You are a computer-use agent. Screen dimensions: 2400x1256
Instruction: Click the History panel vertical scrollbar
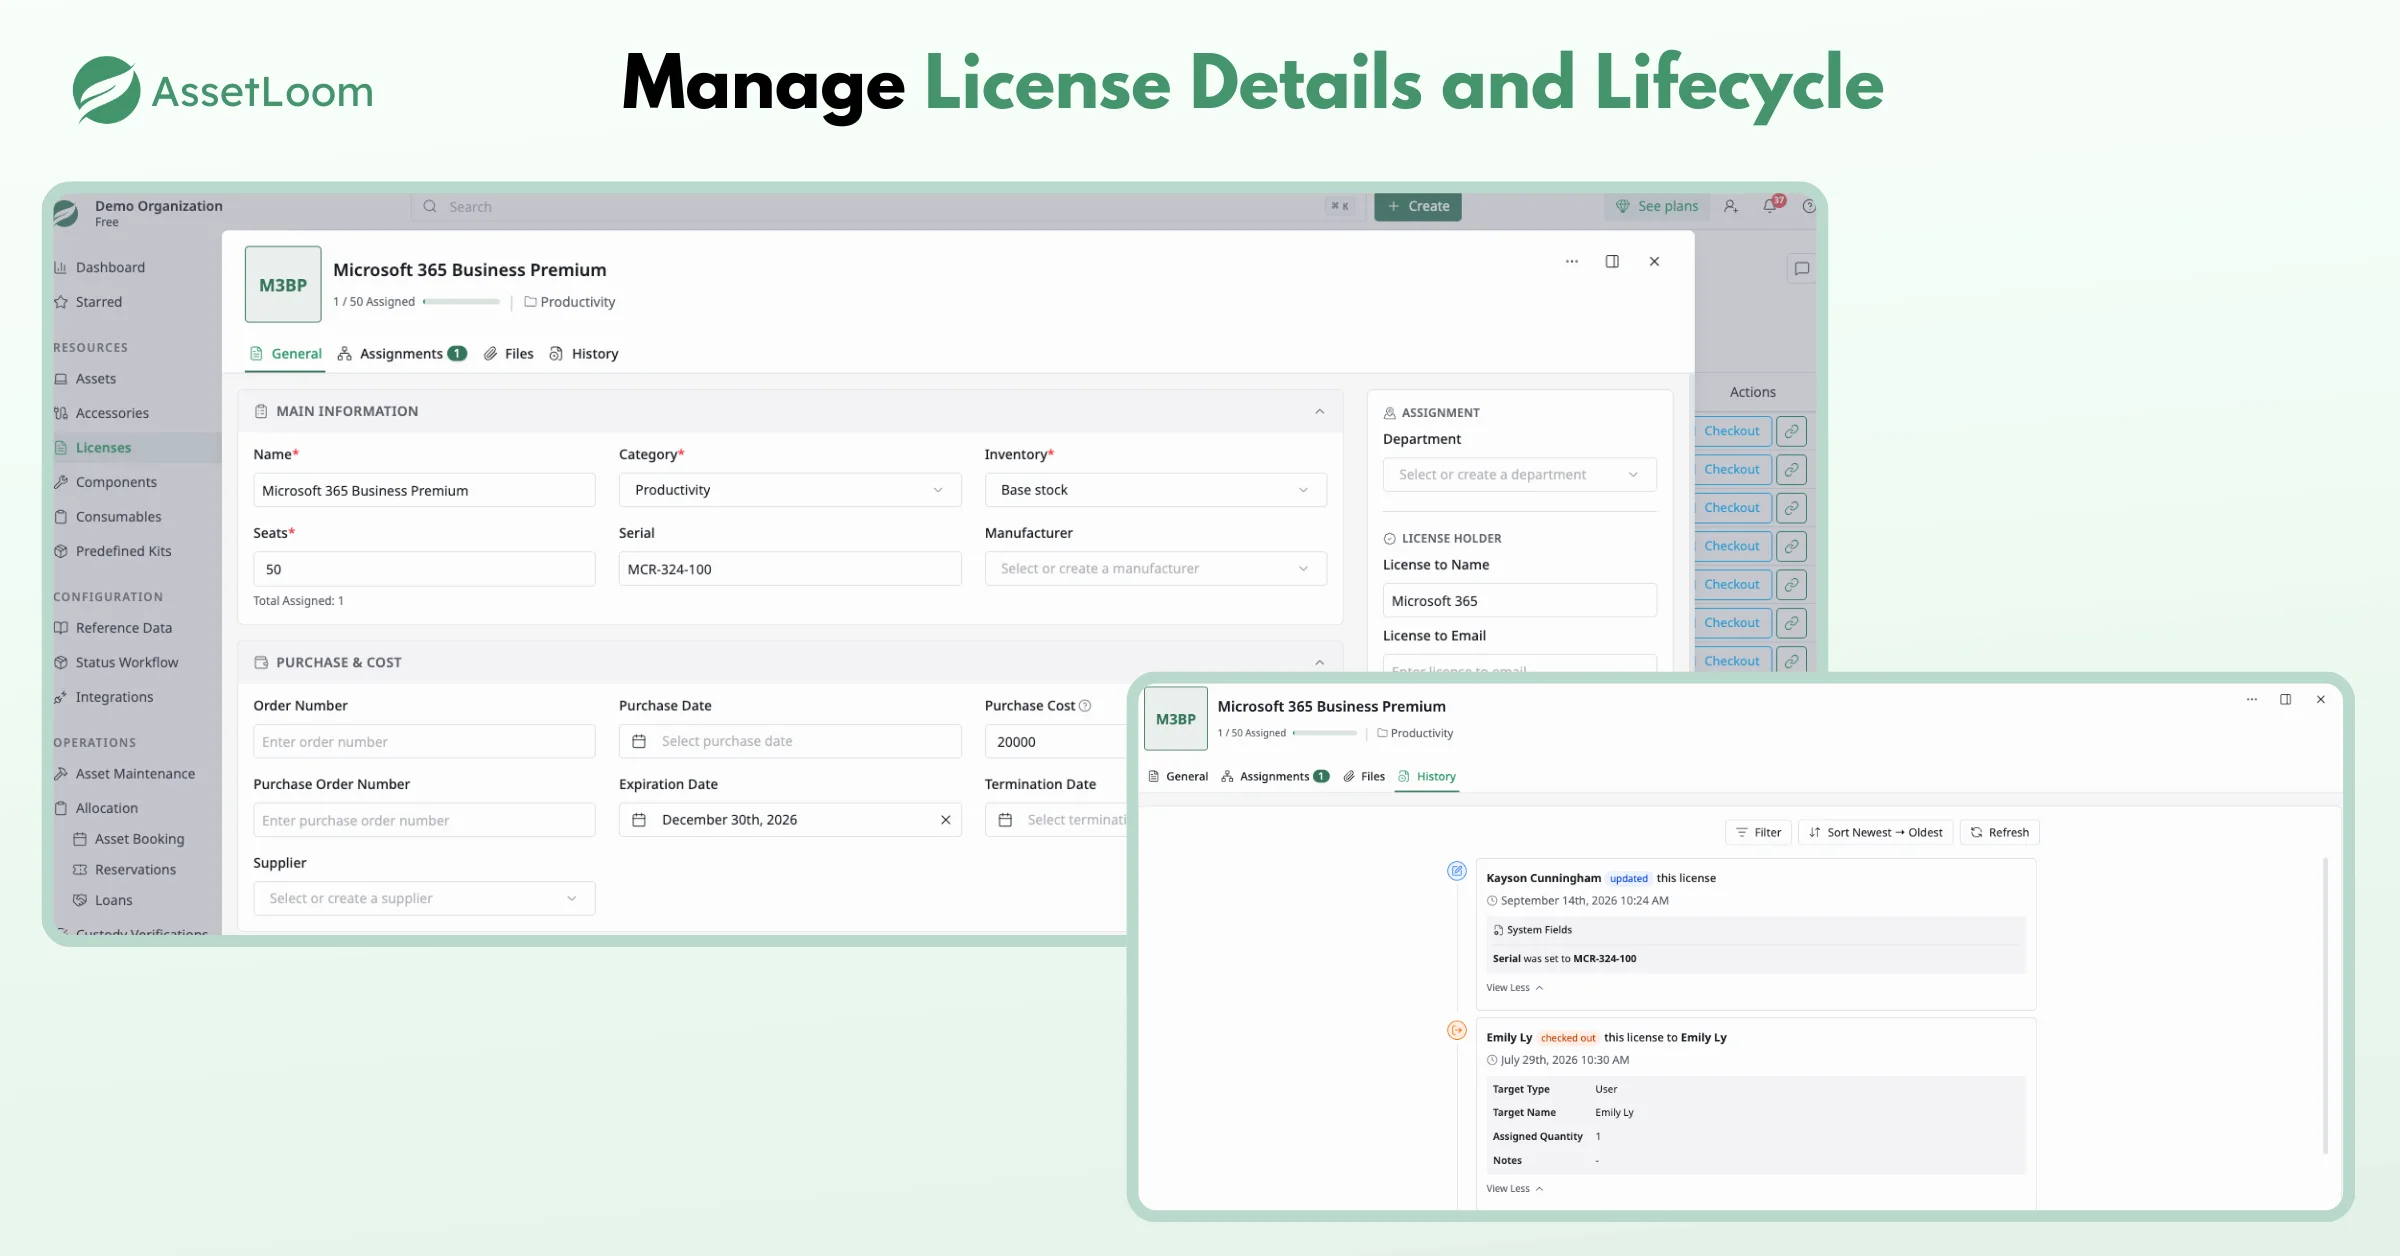tap(2325, 1005)
